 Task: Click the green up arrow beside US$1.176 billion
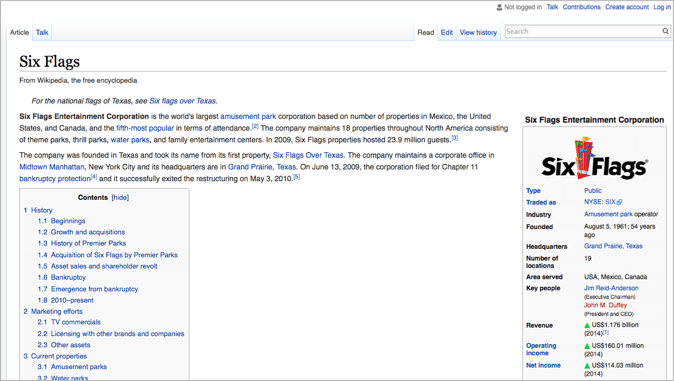click(x=587, y=326)
